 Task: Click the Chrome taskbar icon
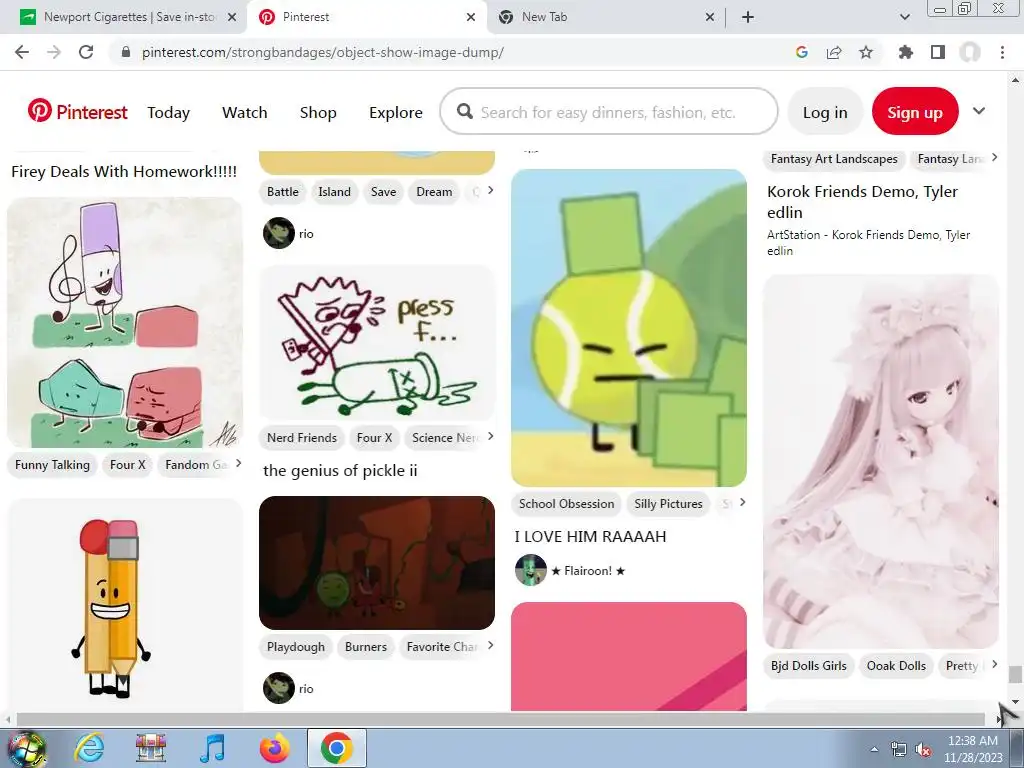click(336, 748)
